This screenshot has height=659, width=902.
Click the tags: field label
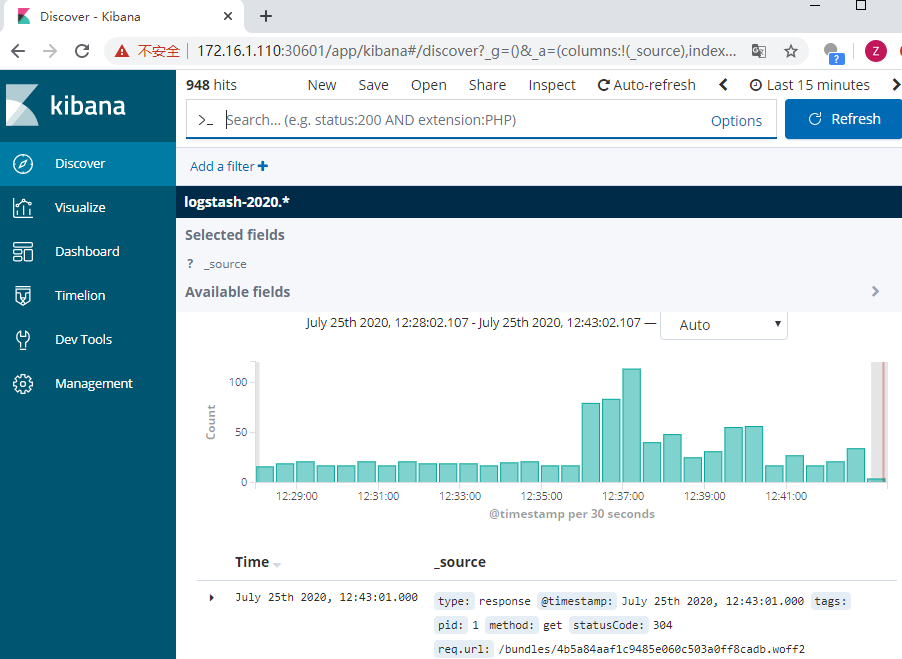[830, 601]
